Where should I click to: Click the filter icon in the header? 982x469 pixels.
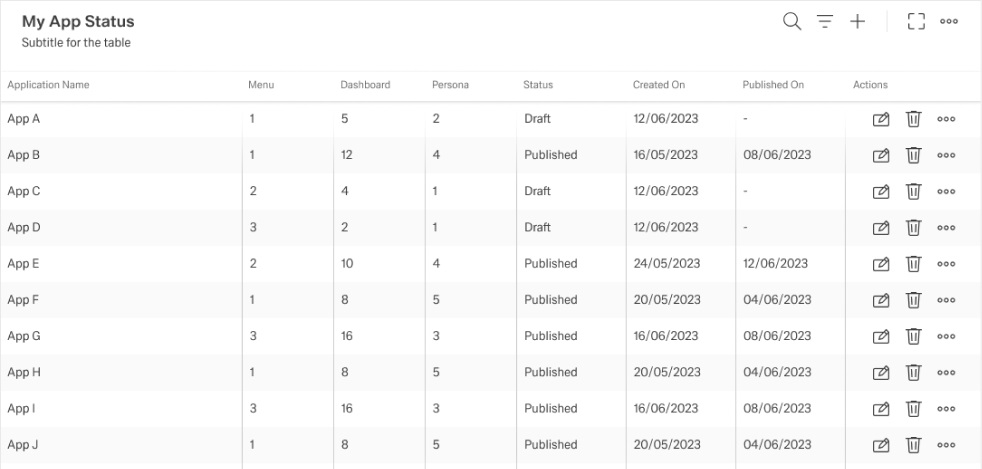click(825, 22)
